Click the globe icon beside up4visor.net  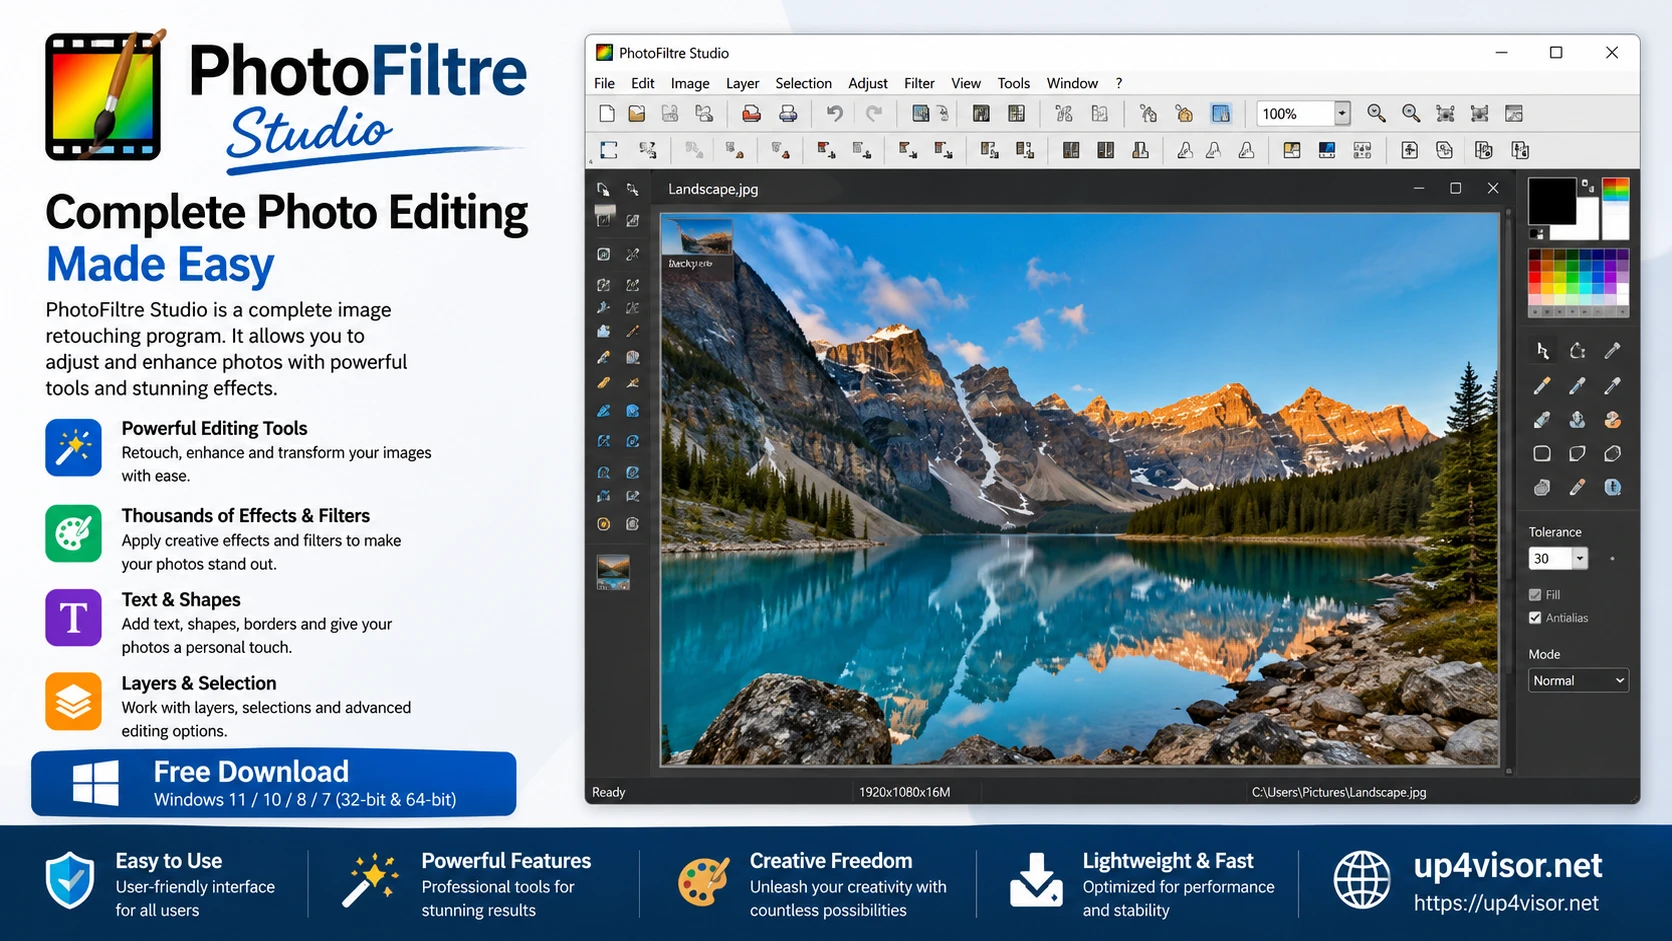coord(1362,880)
